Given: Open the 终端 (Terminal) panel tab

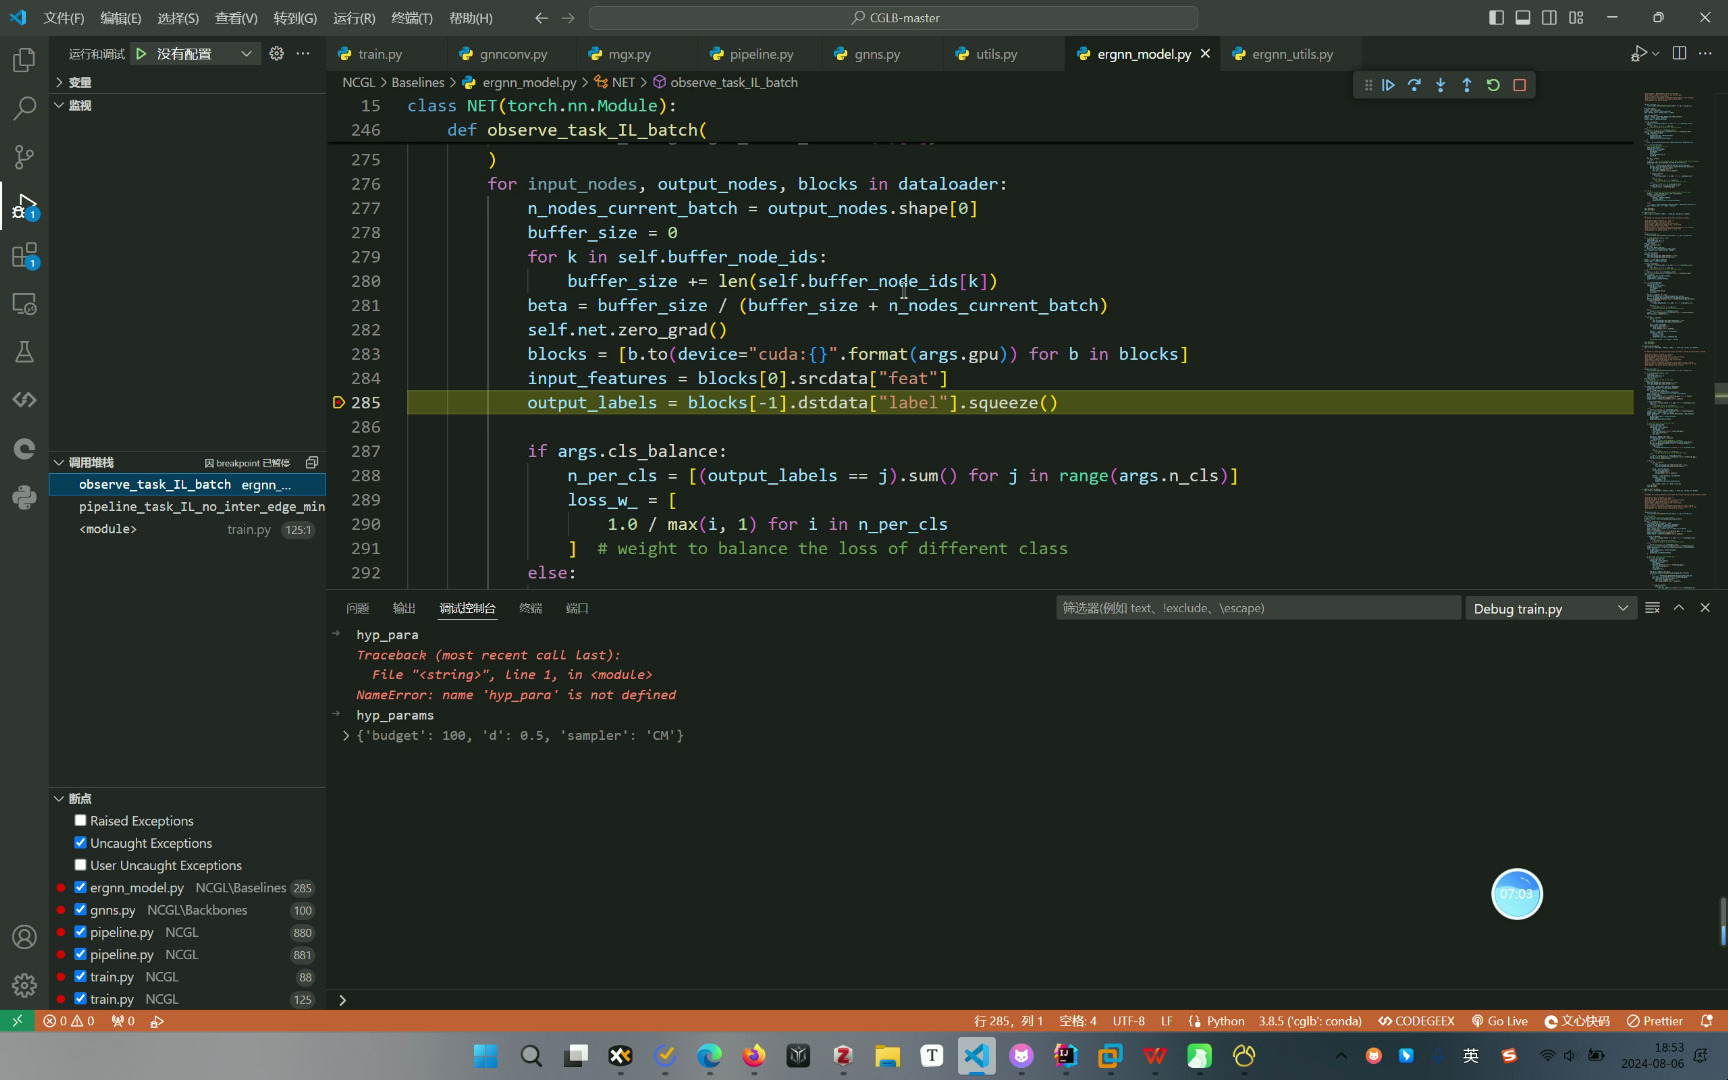Looking at the screenshot, I should [530, 608].
